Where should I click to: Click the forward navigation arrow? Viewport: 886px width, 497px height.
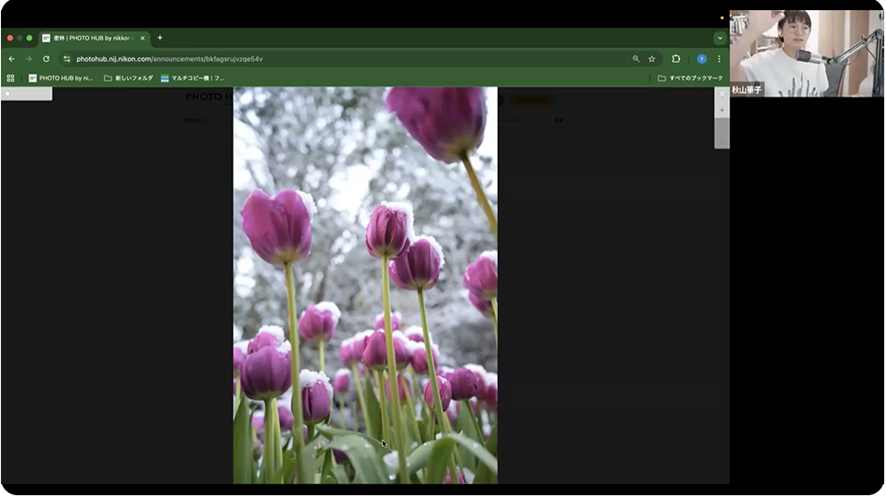(x=28, y=59)
